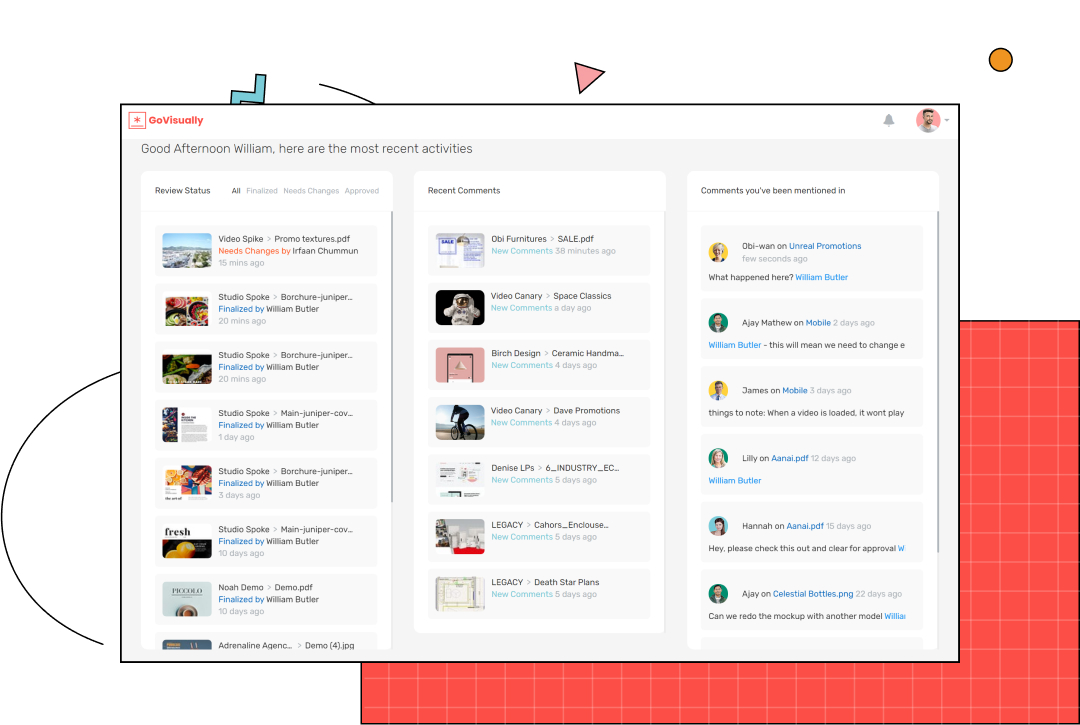1080x725 pixels.
Task: Open the Space Classics astronaut thumbnail
Action: pyautogui.click(x=460, y=307)
